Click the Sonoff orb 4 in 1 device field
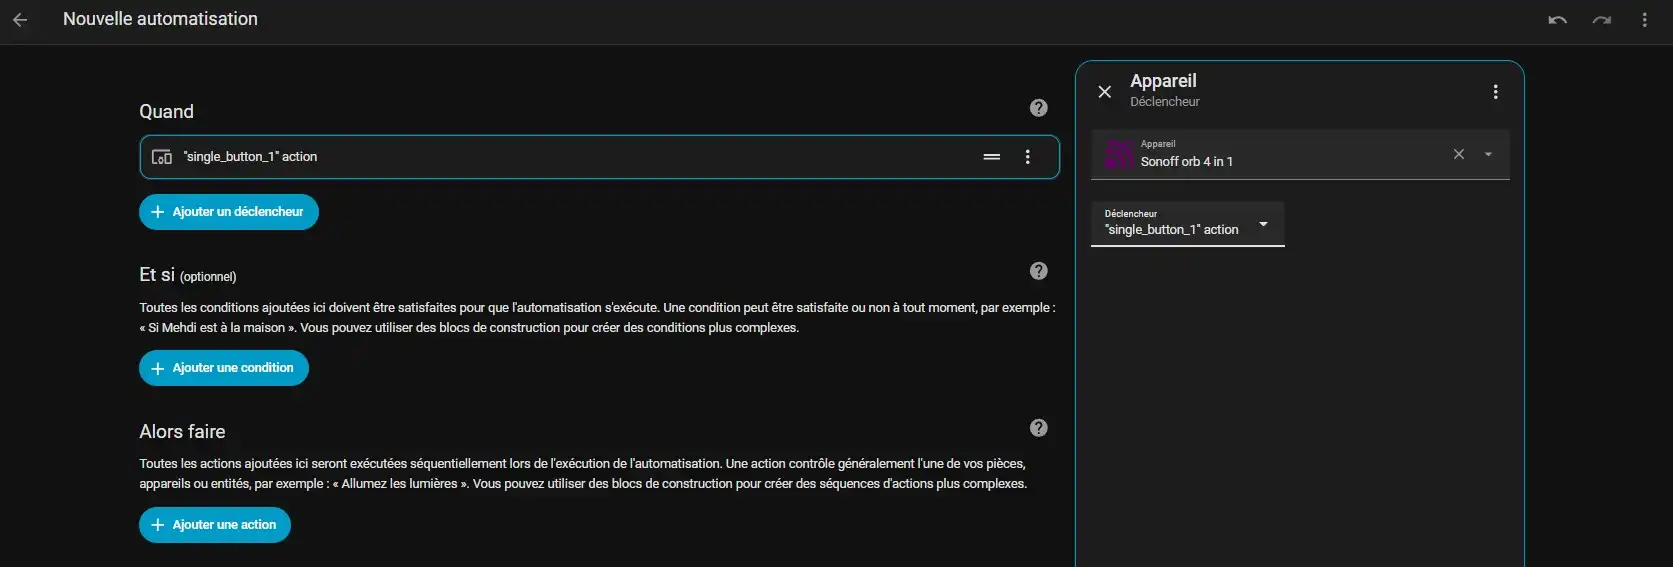1673x567 pixels. [1270, 155]
